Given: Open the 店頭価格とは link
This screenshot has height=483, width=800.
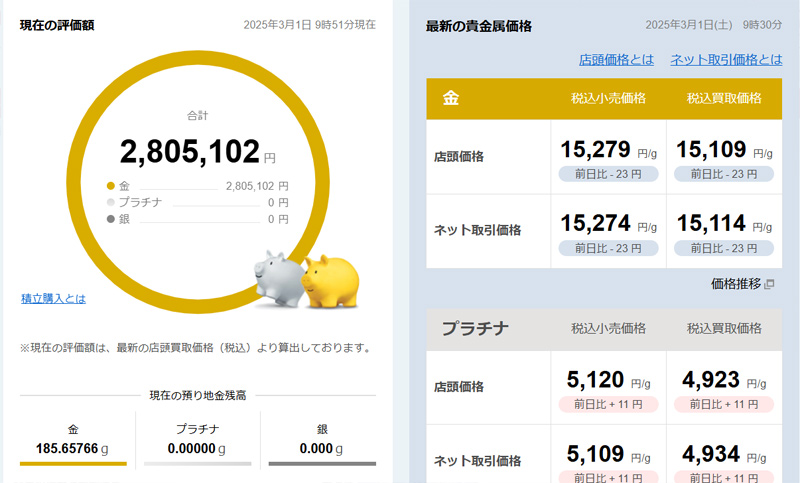Looking at the screenshot, I should click(616, 60).
